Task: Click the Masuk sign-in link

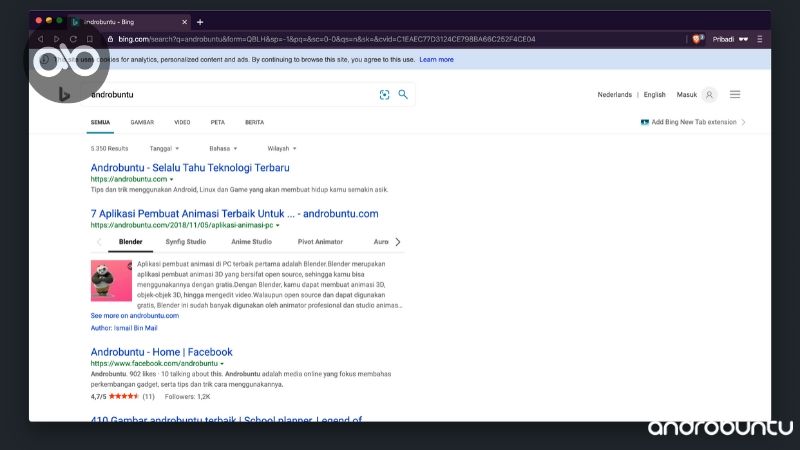Action: point(686,94)
